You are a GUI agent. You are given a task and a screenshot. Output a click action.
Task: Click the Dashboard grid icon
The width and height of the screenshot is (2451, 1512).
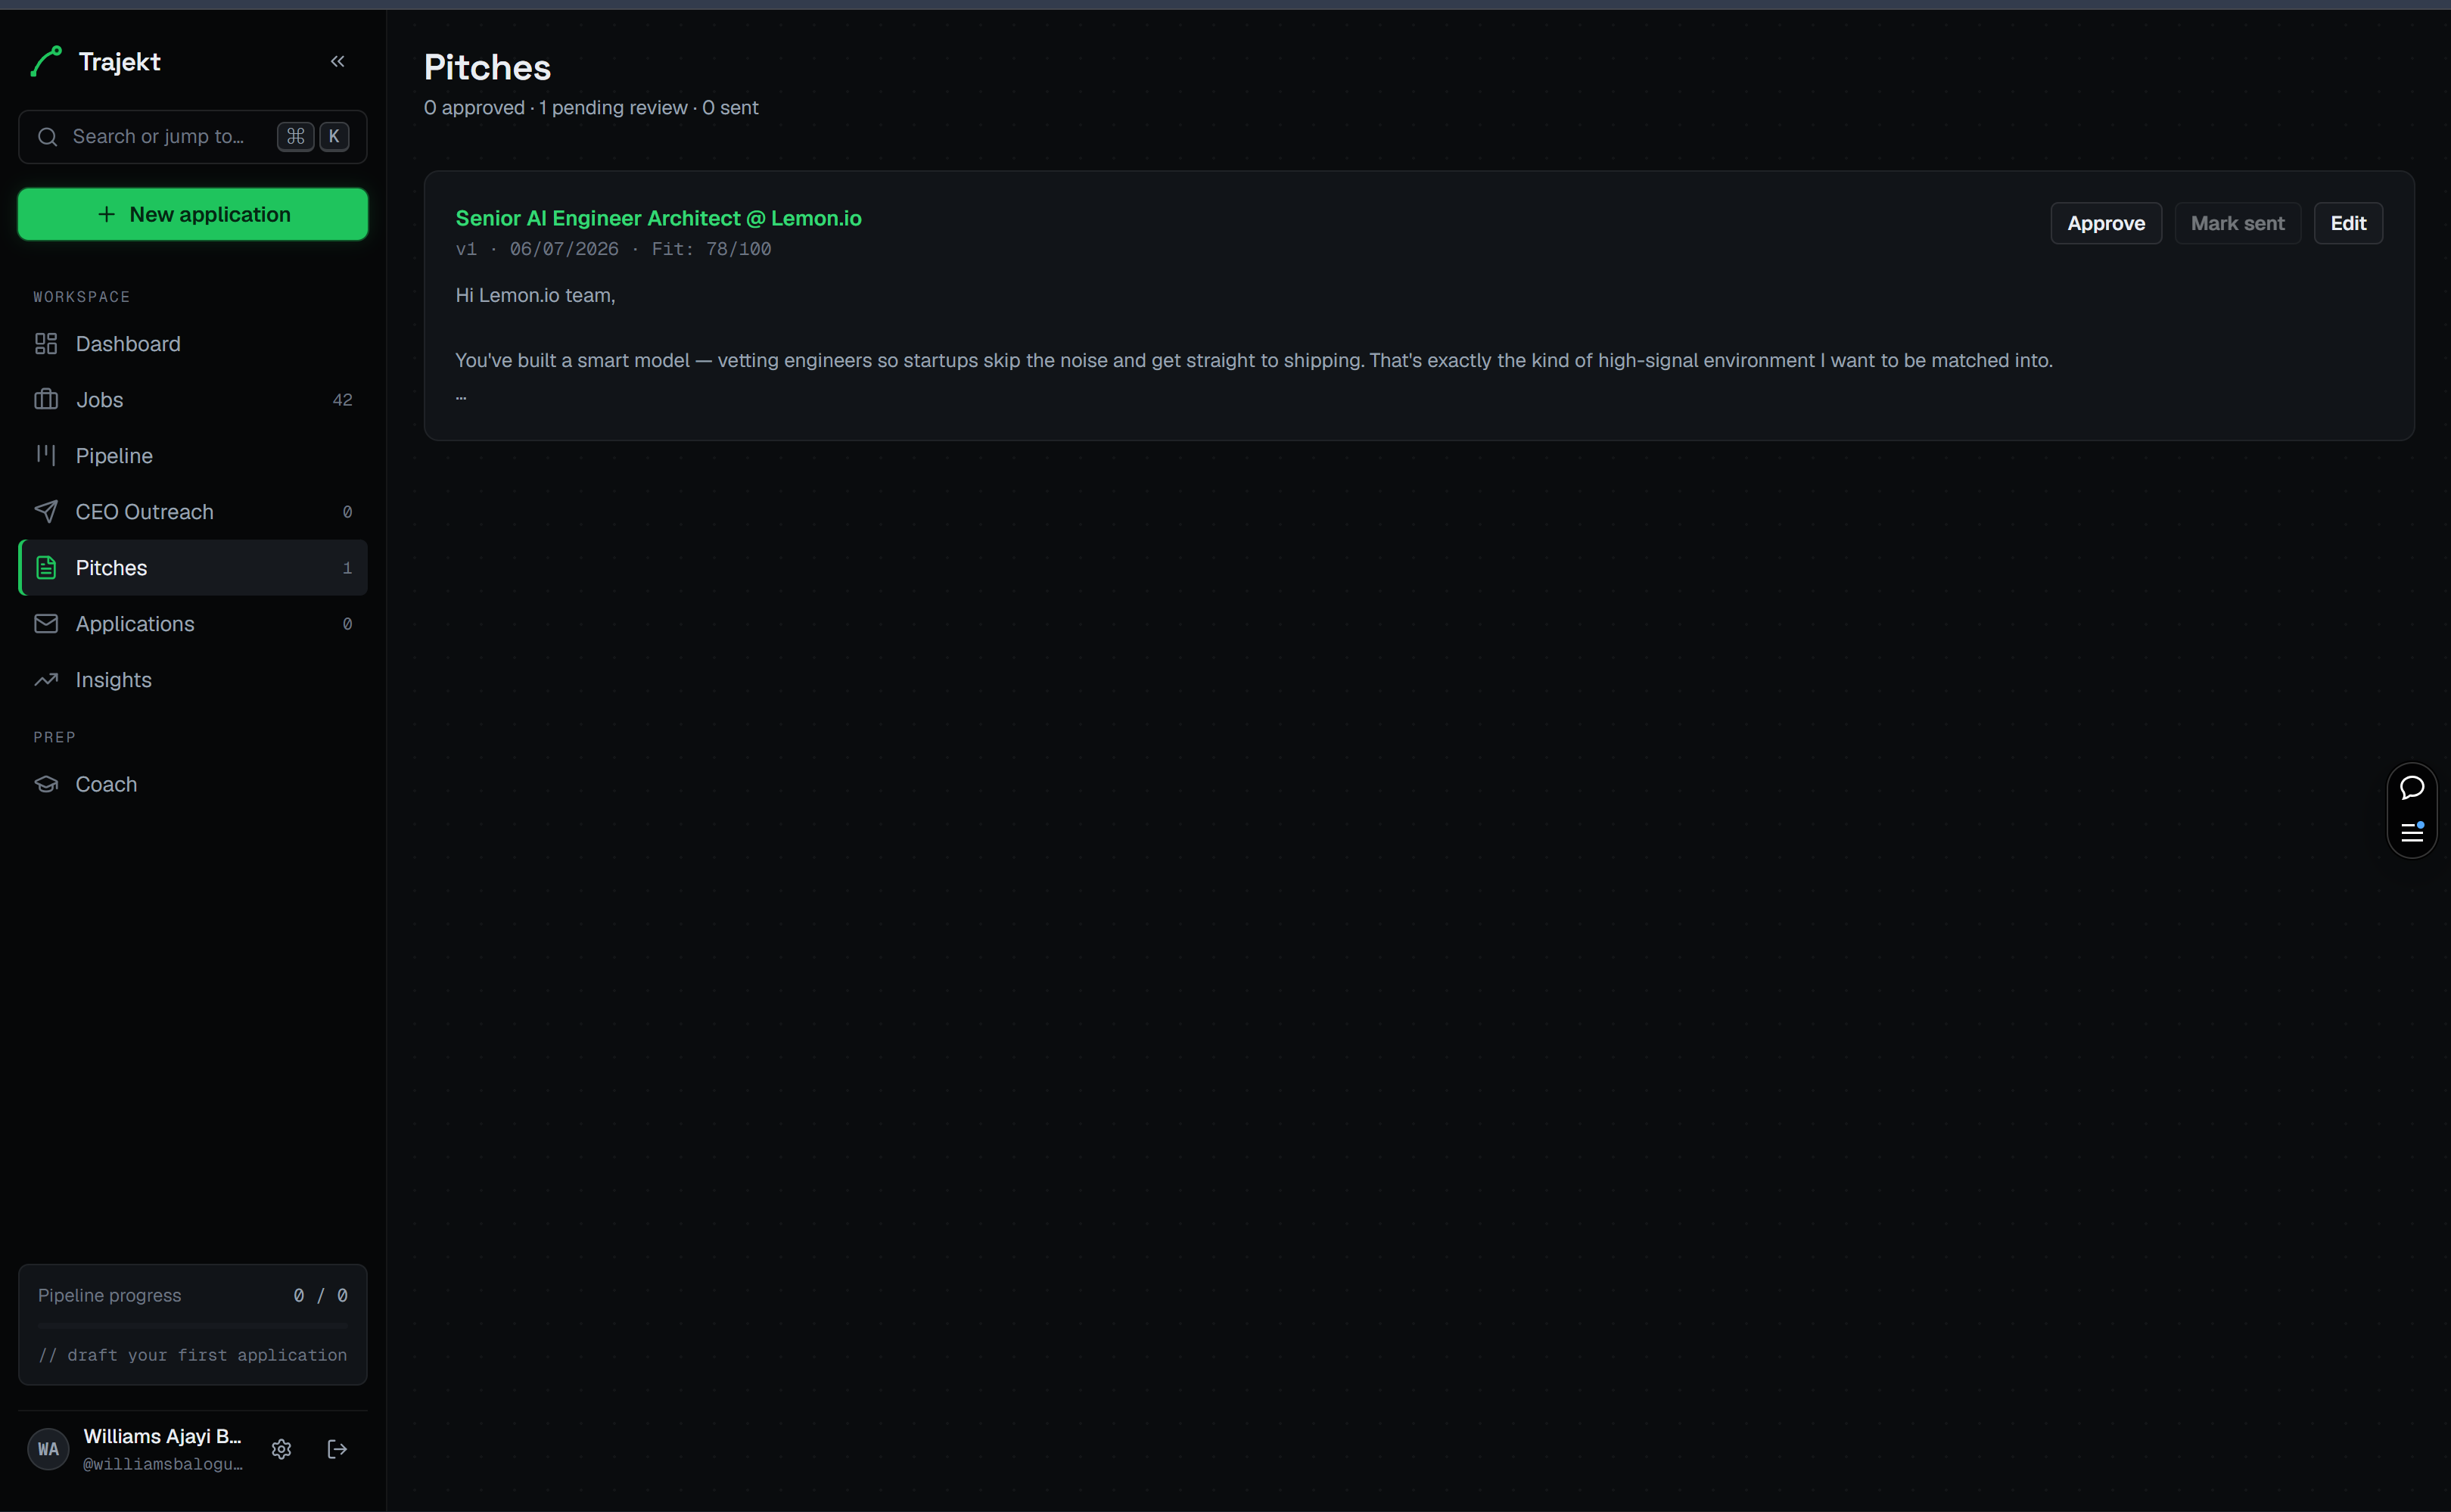46,344
